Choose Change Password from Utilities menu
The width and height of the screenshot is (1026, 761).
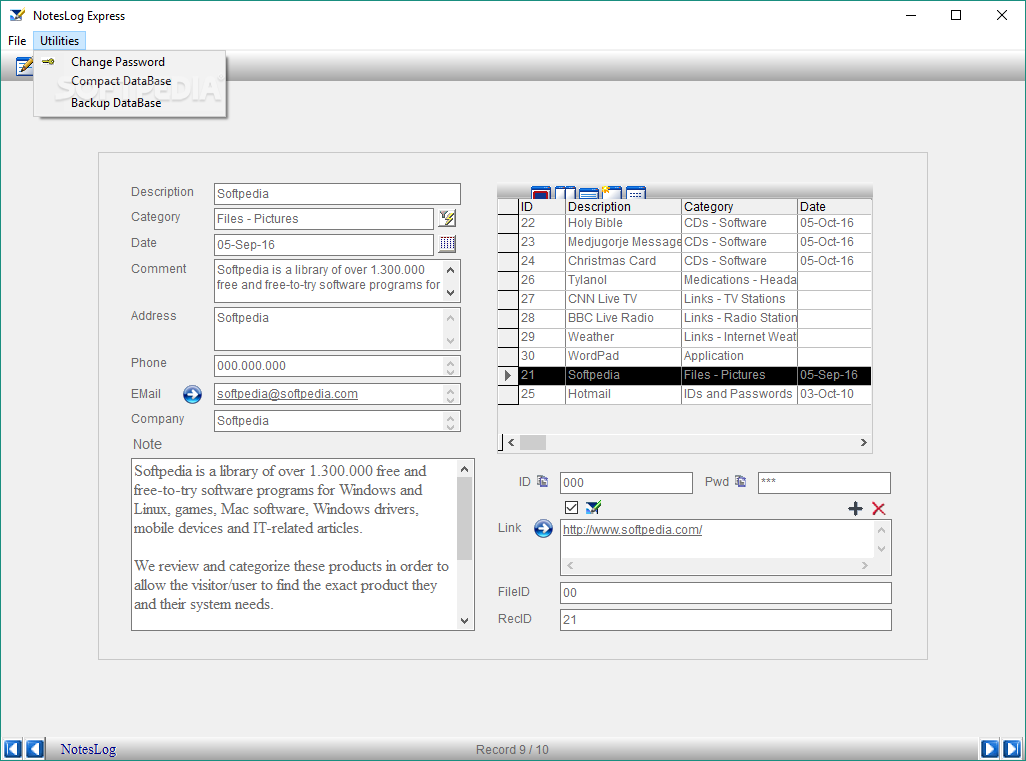click(118, 62)
